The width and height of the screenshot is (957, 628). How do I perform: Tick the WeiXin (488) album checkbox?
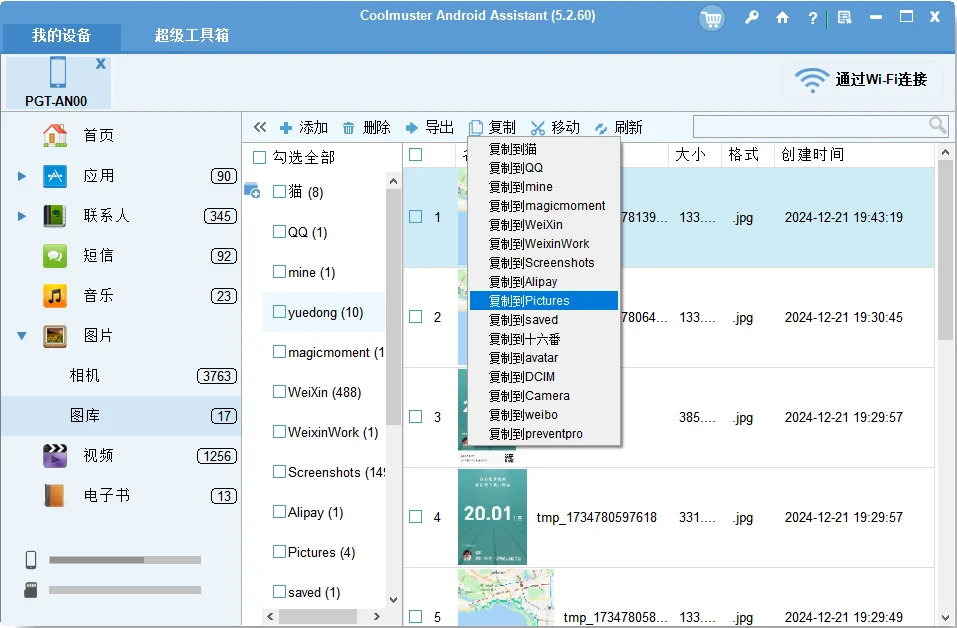279,392
